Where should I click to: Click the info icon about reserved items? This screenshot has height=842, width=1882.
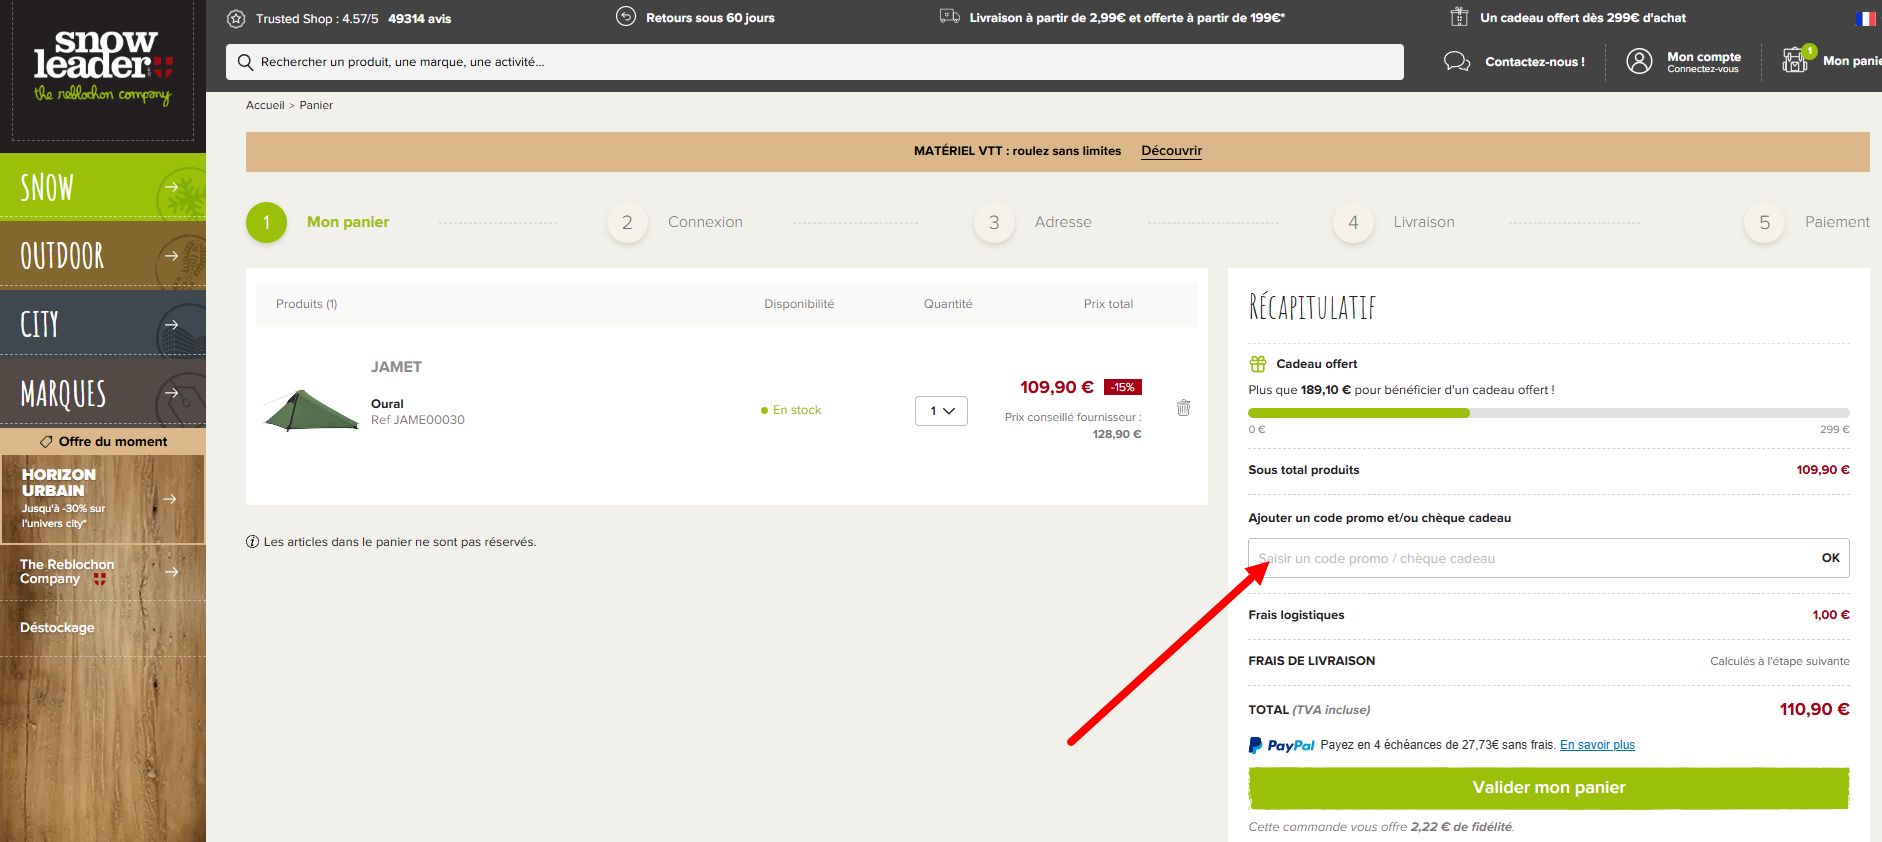click(x=252, y=542)
